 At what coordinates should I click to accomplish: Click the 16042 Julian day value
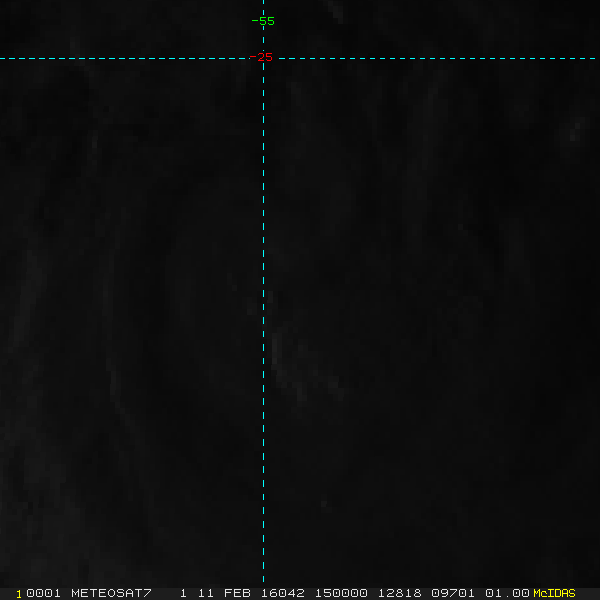coord(282,593)
